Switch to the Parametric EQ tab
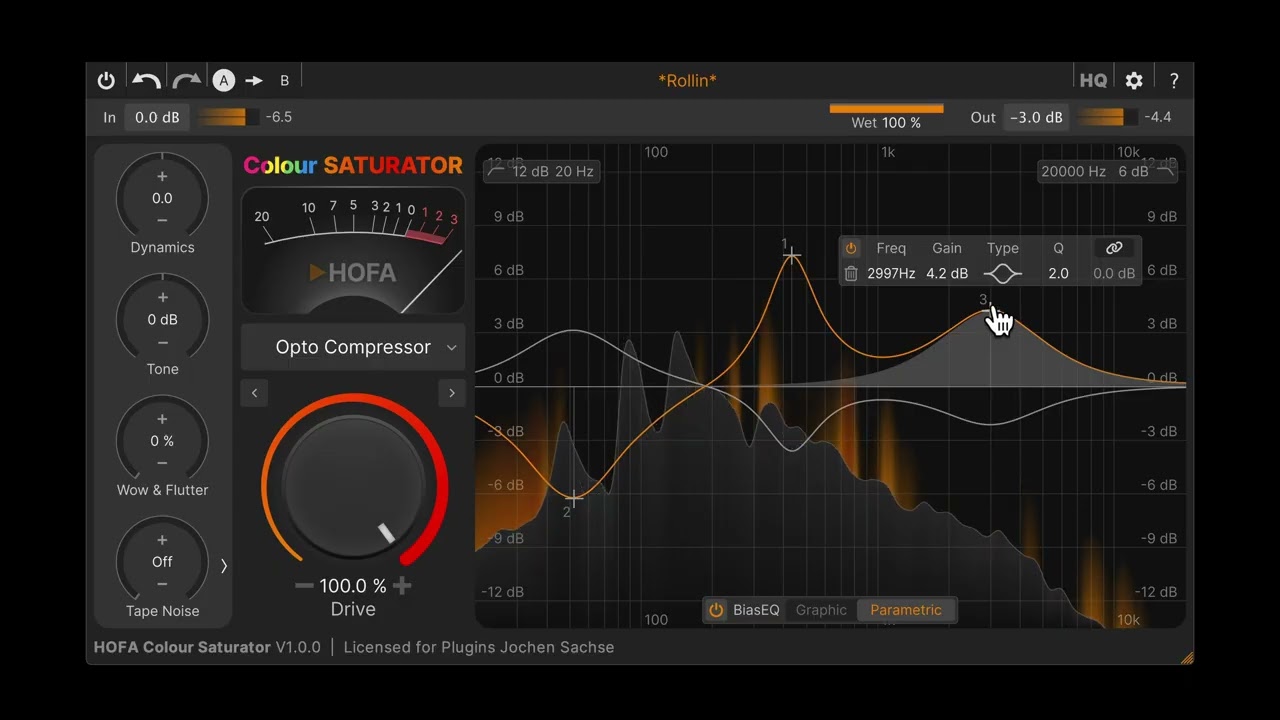The width and height of the screenshot is (1280, 720). (906, 610)
